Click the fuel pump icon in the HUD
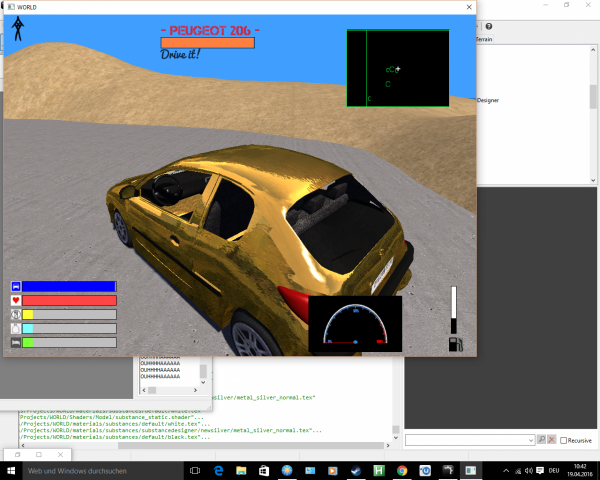The height and width of the screenshot is (480, 600). (x=456, y=344)
